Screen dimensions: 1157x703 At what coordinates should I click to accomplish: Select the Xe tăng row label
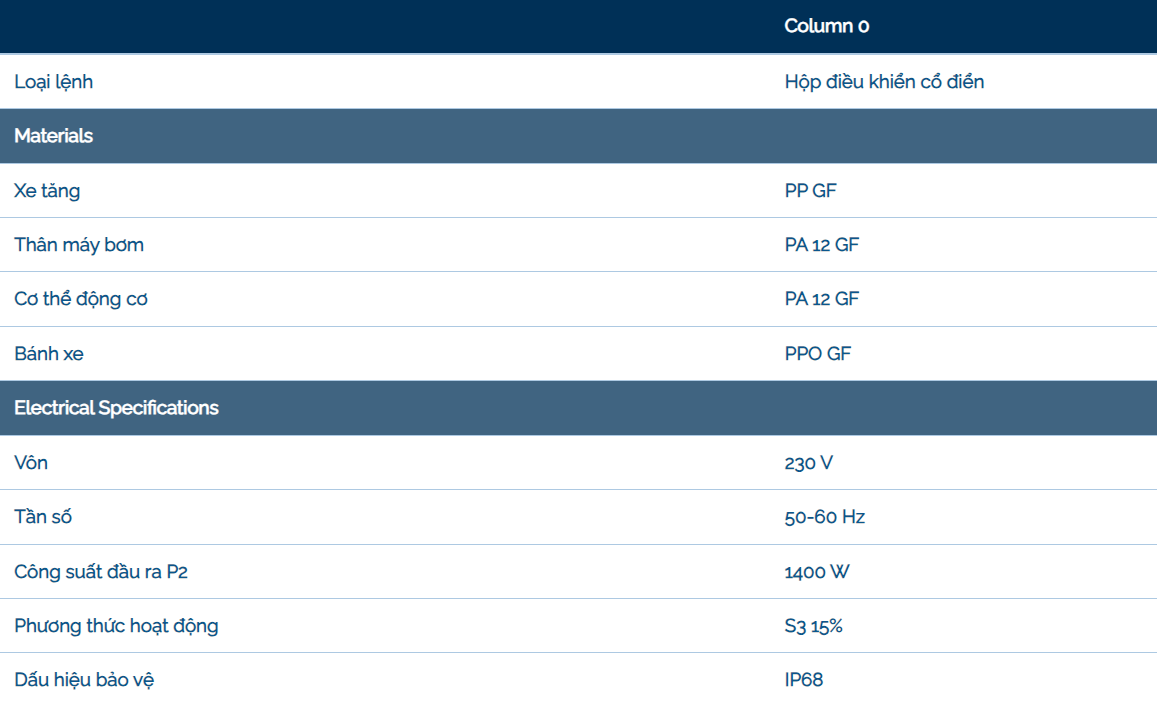(47, 190)
